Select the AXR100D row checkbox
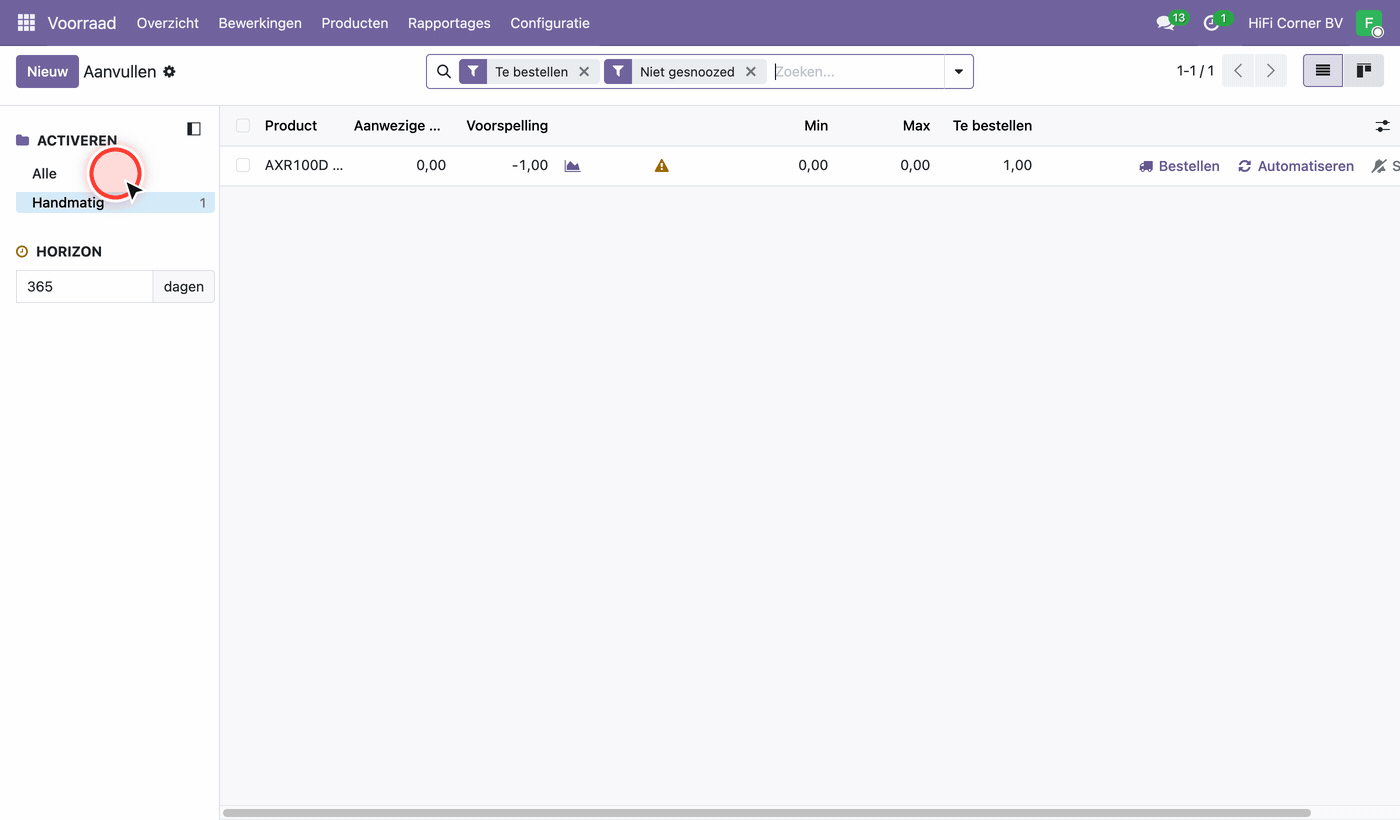Screen dimensions: 1400x820 click(x=243, y=165)
